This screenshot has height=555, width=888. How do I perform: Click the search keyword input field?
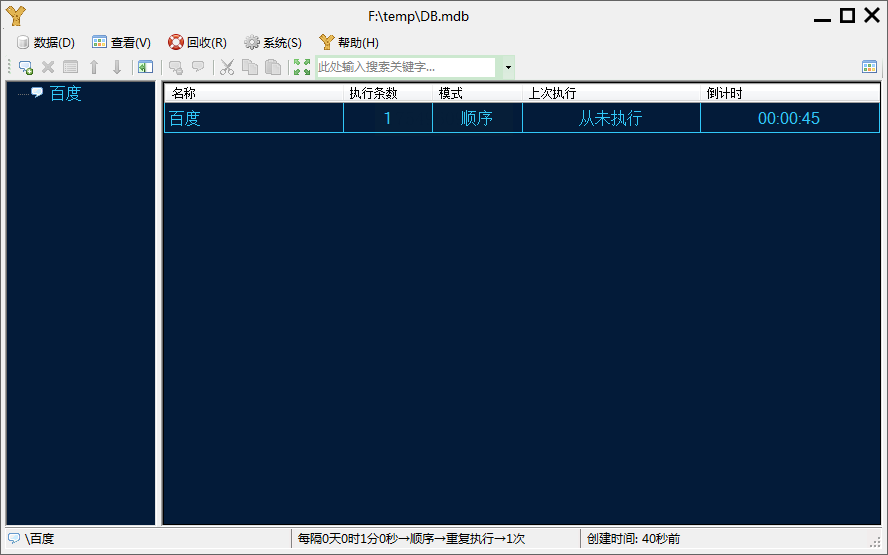coord(405,67)
